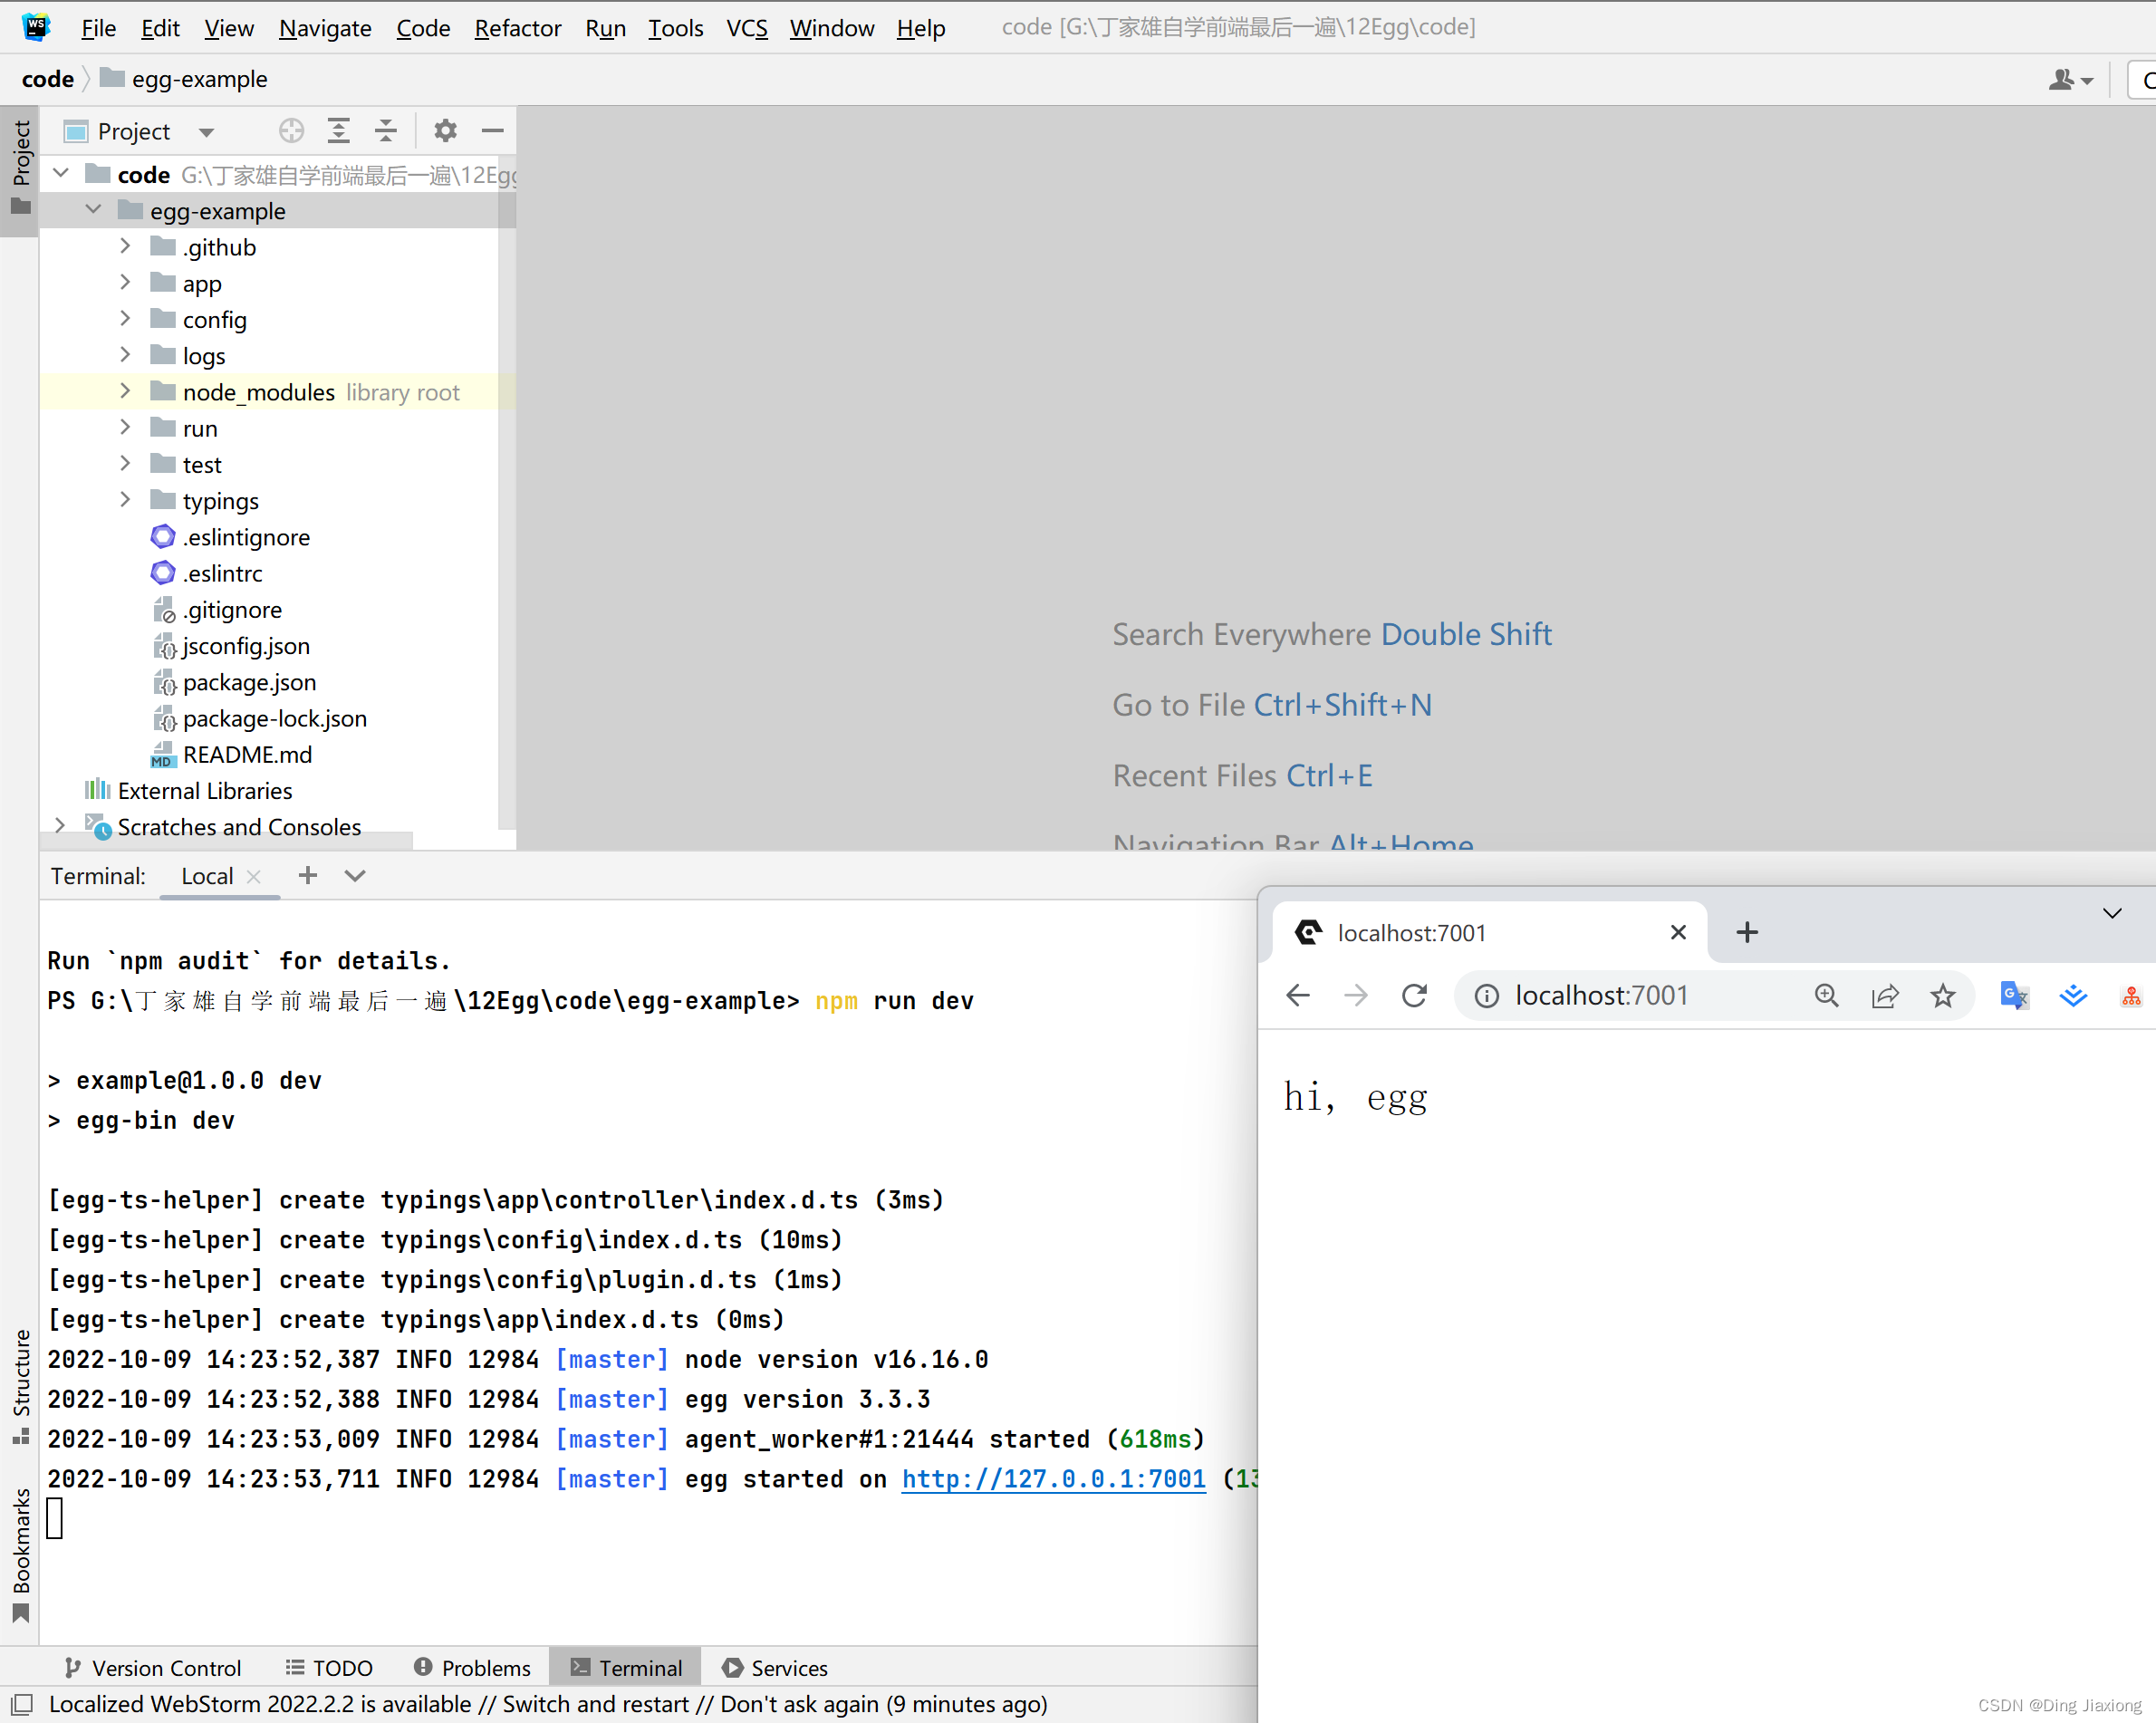2156x1723 pixels.
Task: Click the blue double-chevron extension icon
Action: pos(2073,995)
